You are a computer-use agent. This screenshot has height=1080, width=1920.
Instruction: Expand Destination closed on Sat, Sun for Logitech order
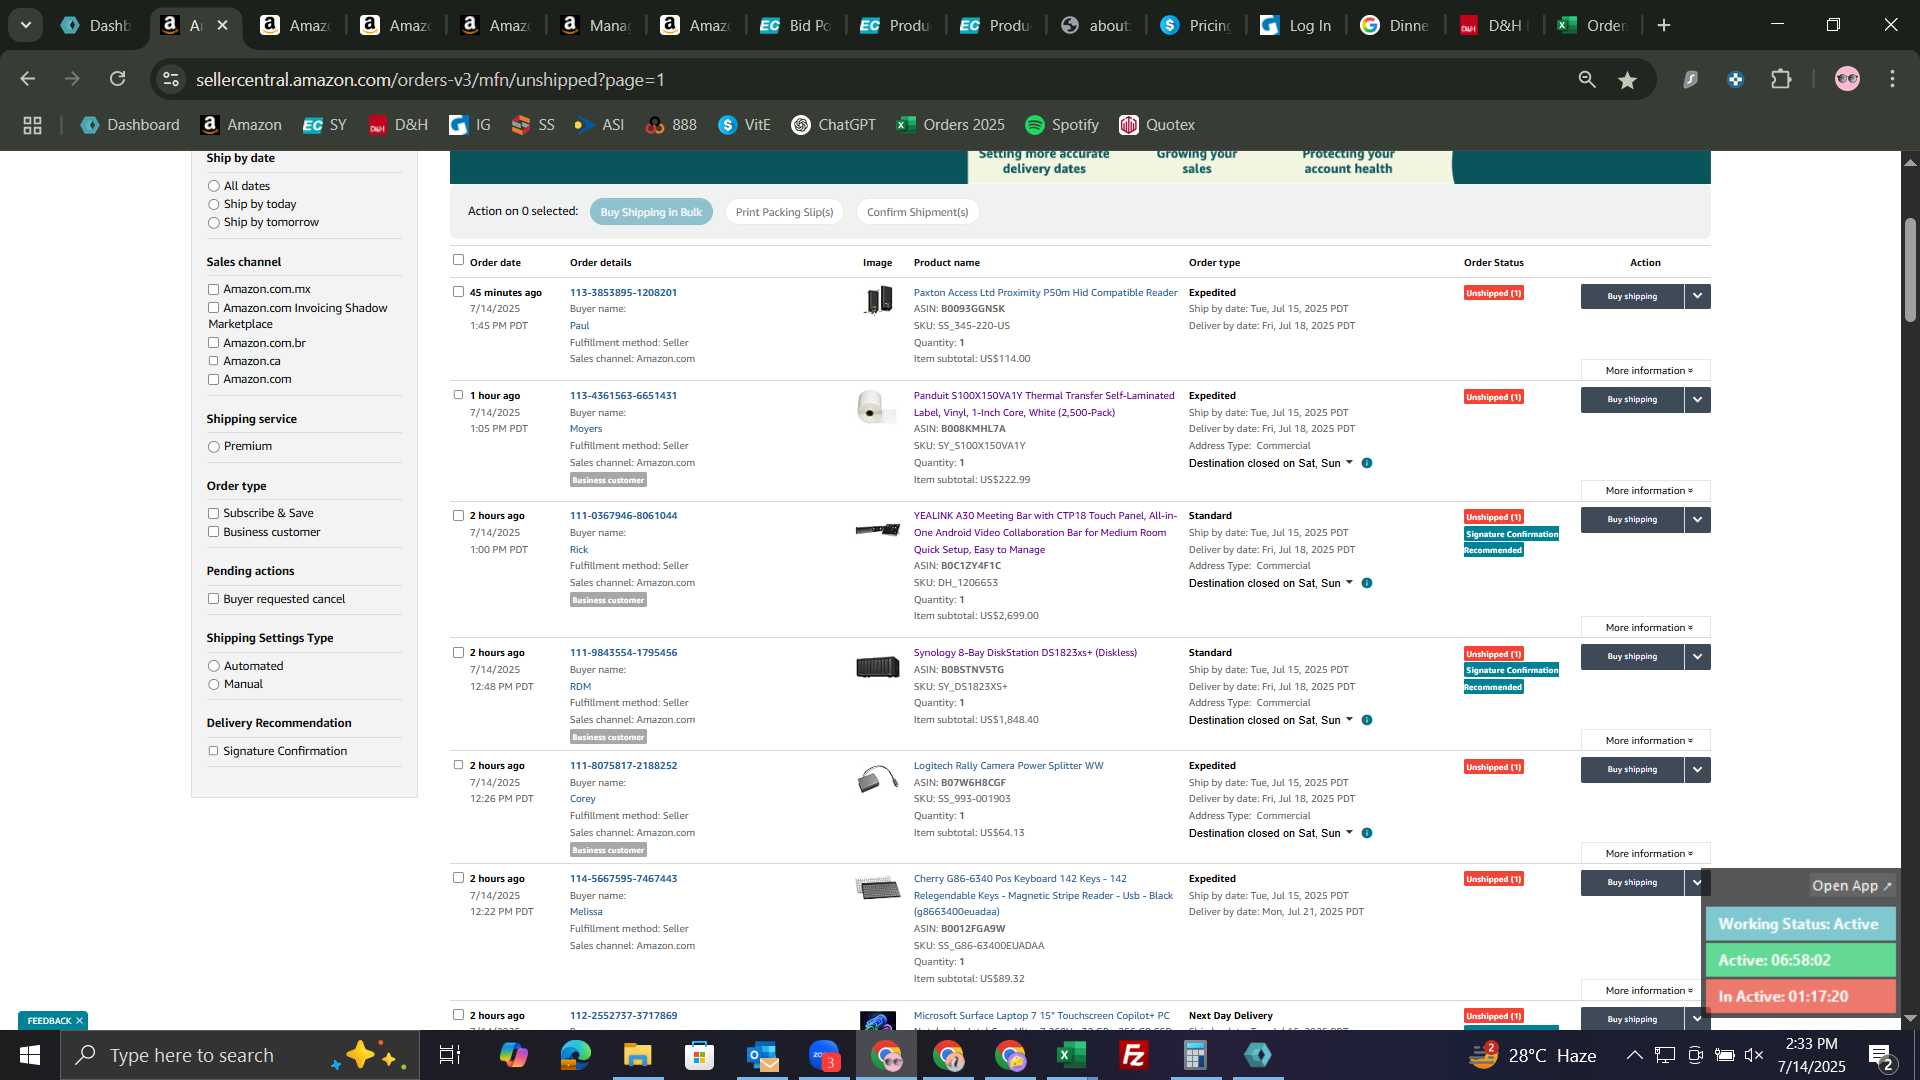coord(1271,833)
